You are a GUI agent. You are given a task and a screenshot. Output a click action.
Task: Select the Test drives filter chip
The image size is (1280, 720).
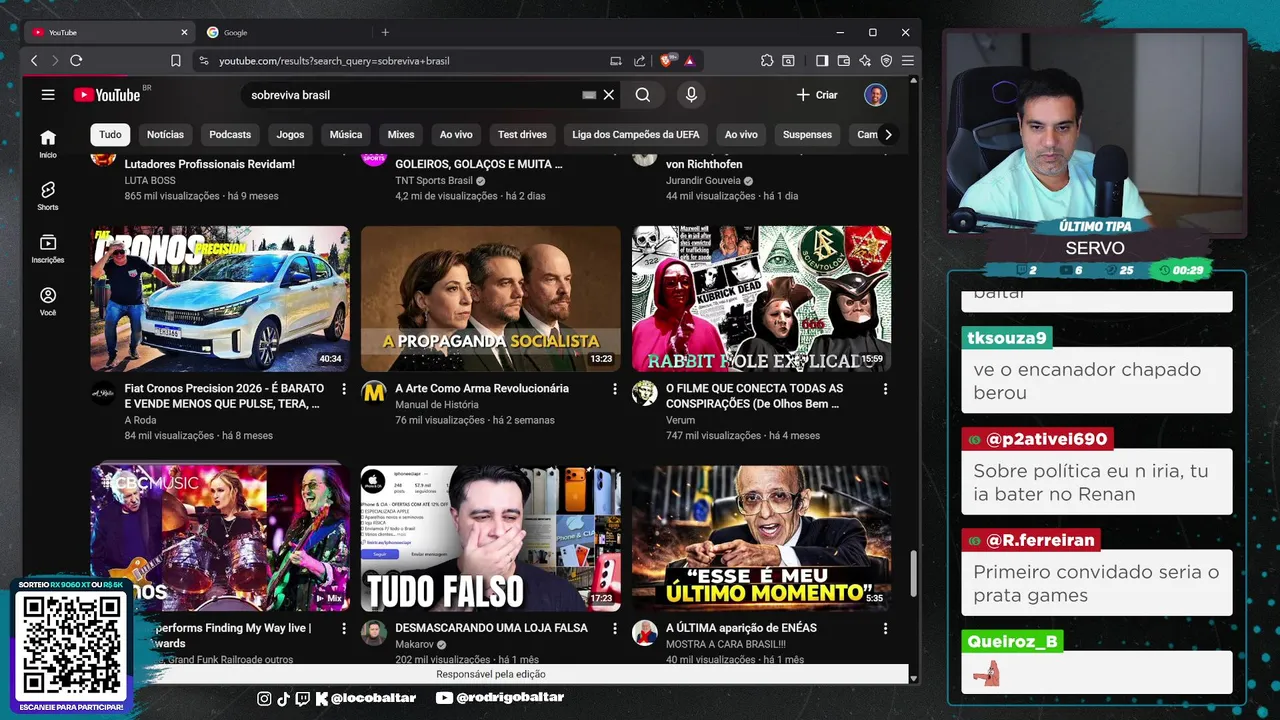522,135
